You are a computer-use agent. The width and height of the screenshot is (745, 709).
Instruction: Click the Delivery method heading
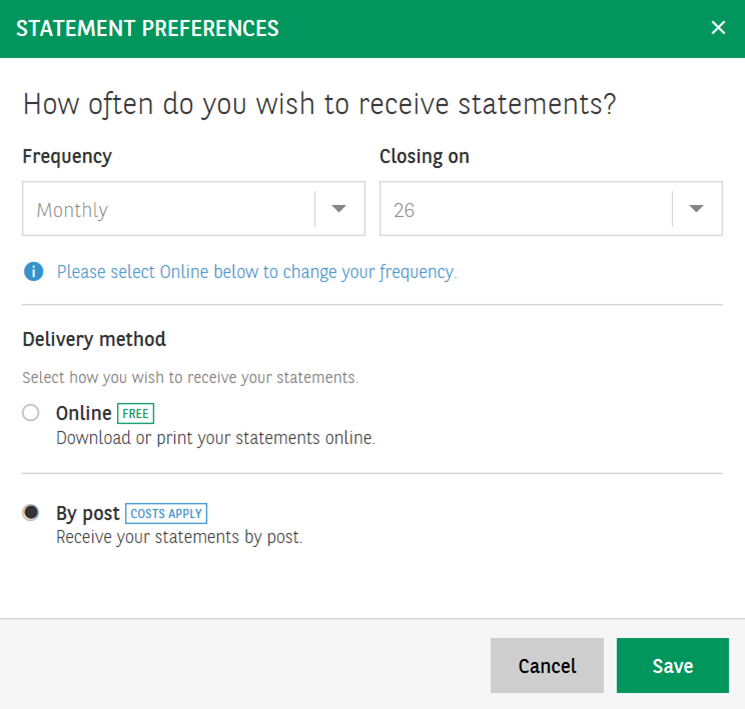pos(94,339)
